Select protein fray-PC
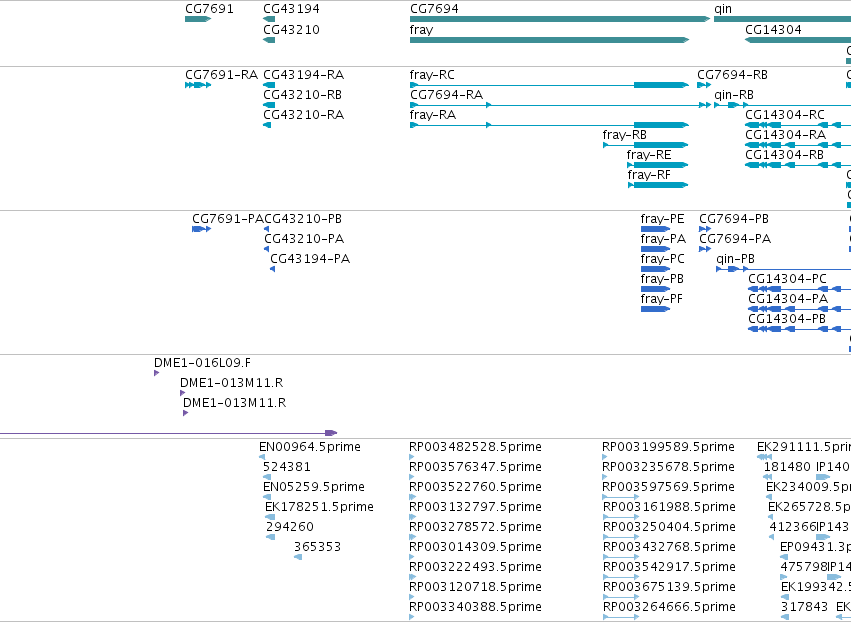The height and width of the screenshot is (622, 851). [663, 259]
